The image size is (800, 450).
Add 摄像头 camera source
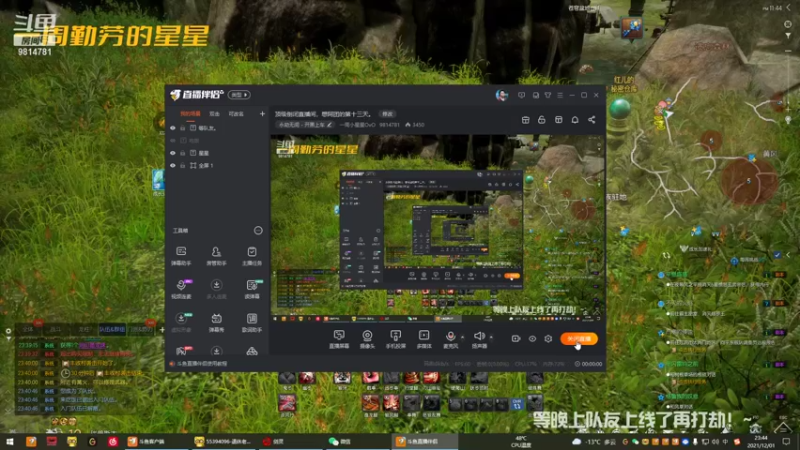coord(367,339)
